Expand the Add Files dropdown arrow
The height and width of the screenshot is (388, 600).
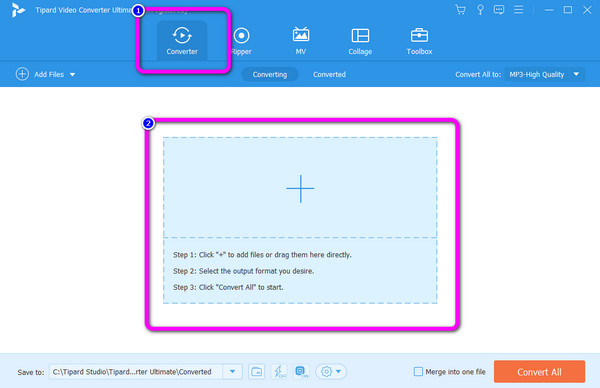pyautogui.click(x=72, y=75)
